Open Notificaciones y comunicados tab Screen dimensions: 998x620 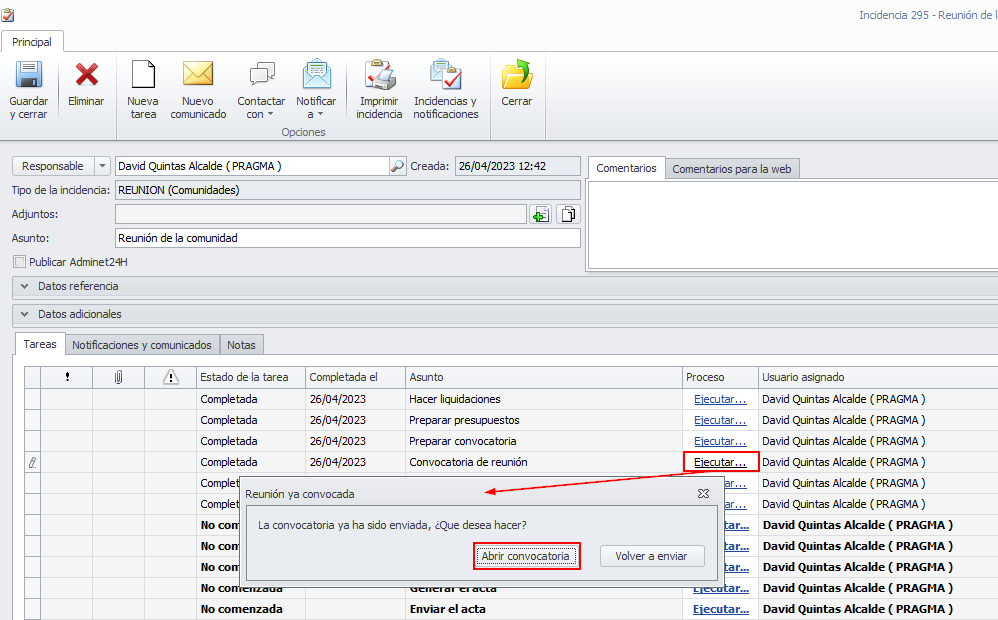coord(142,345)
